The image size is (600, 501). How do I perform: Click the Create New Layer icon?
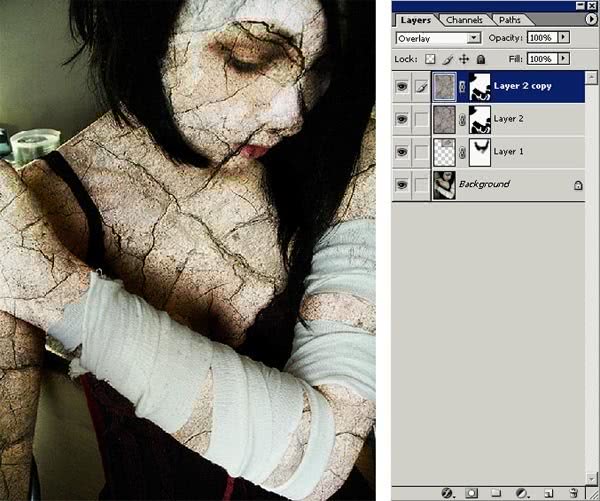549,493
